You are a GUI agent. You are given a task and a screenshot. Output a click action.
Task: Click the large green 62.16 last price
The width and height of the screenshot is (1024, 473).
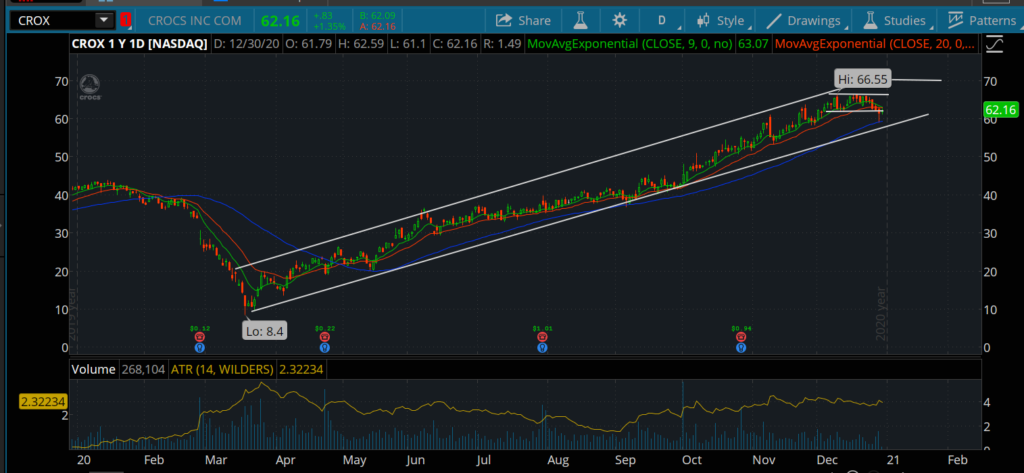click(x=280, y=21)
